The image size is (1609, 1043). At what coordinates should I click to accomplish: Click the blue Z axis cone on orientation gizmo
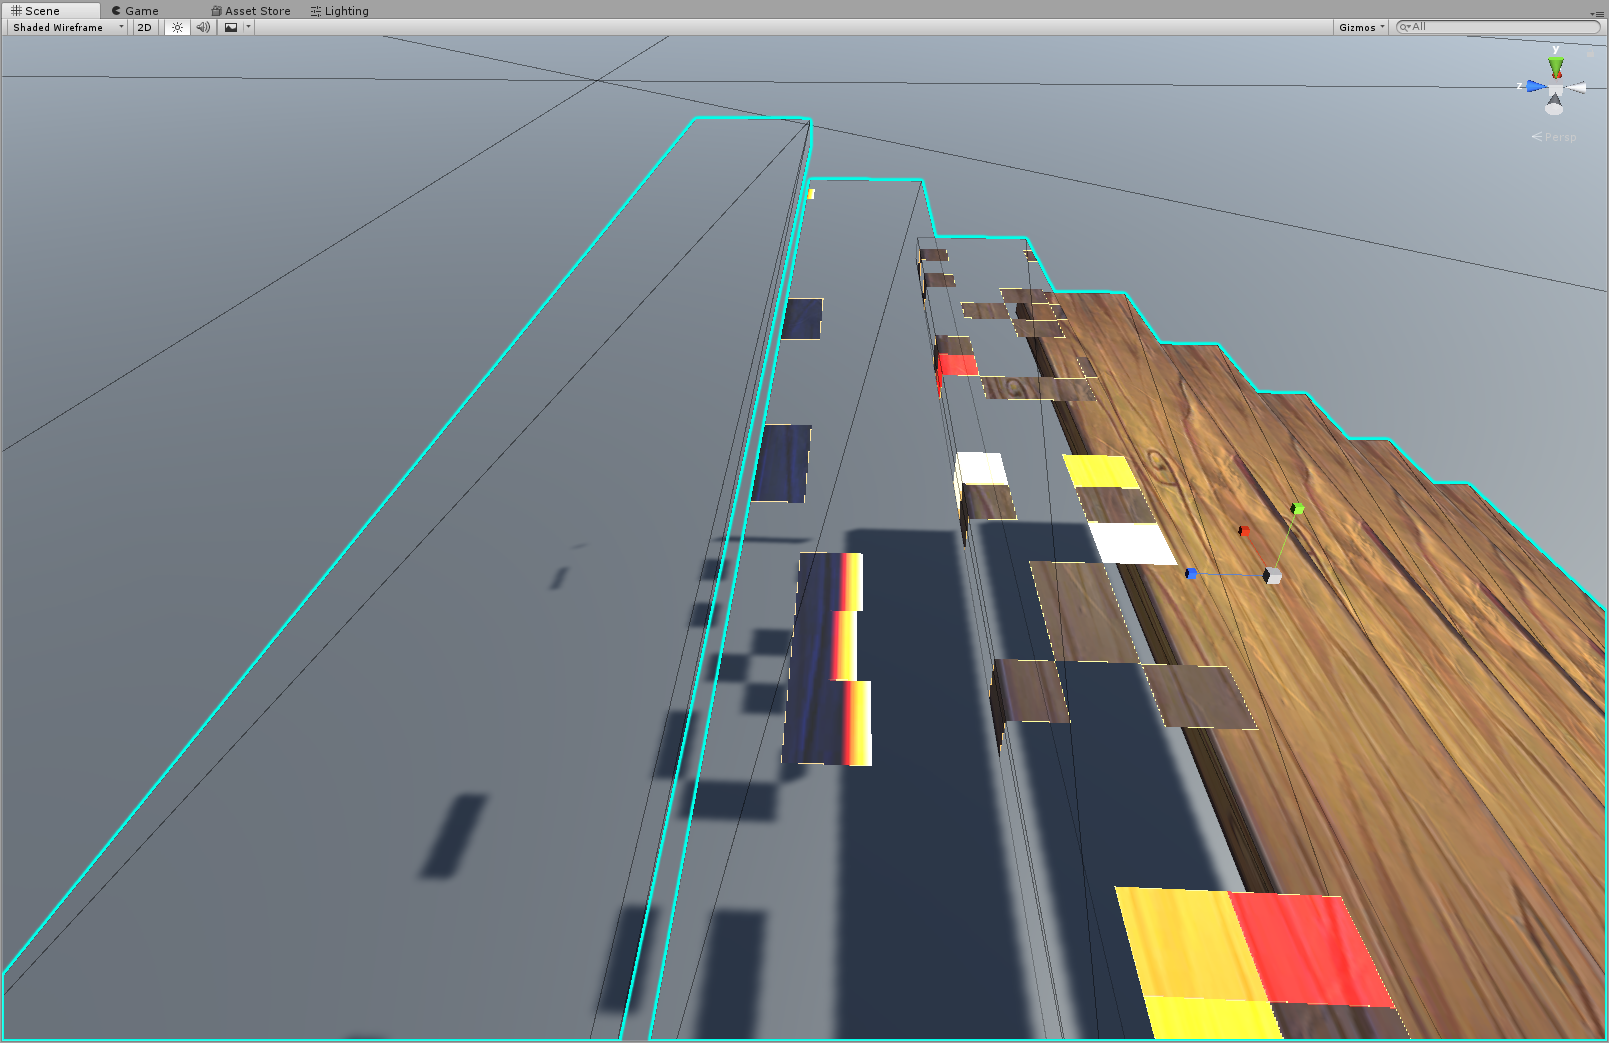tap(1535, 87)
